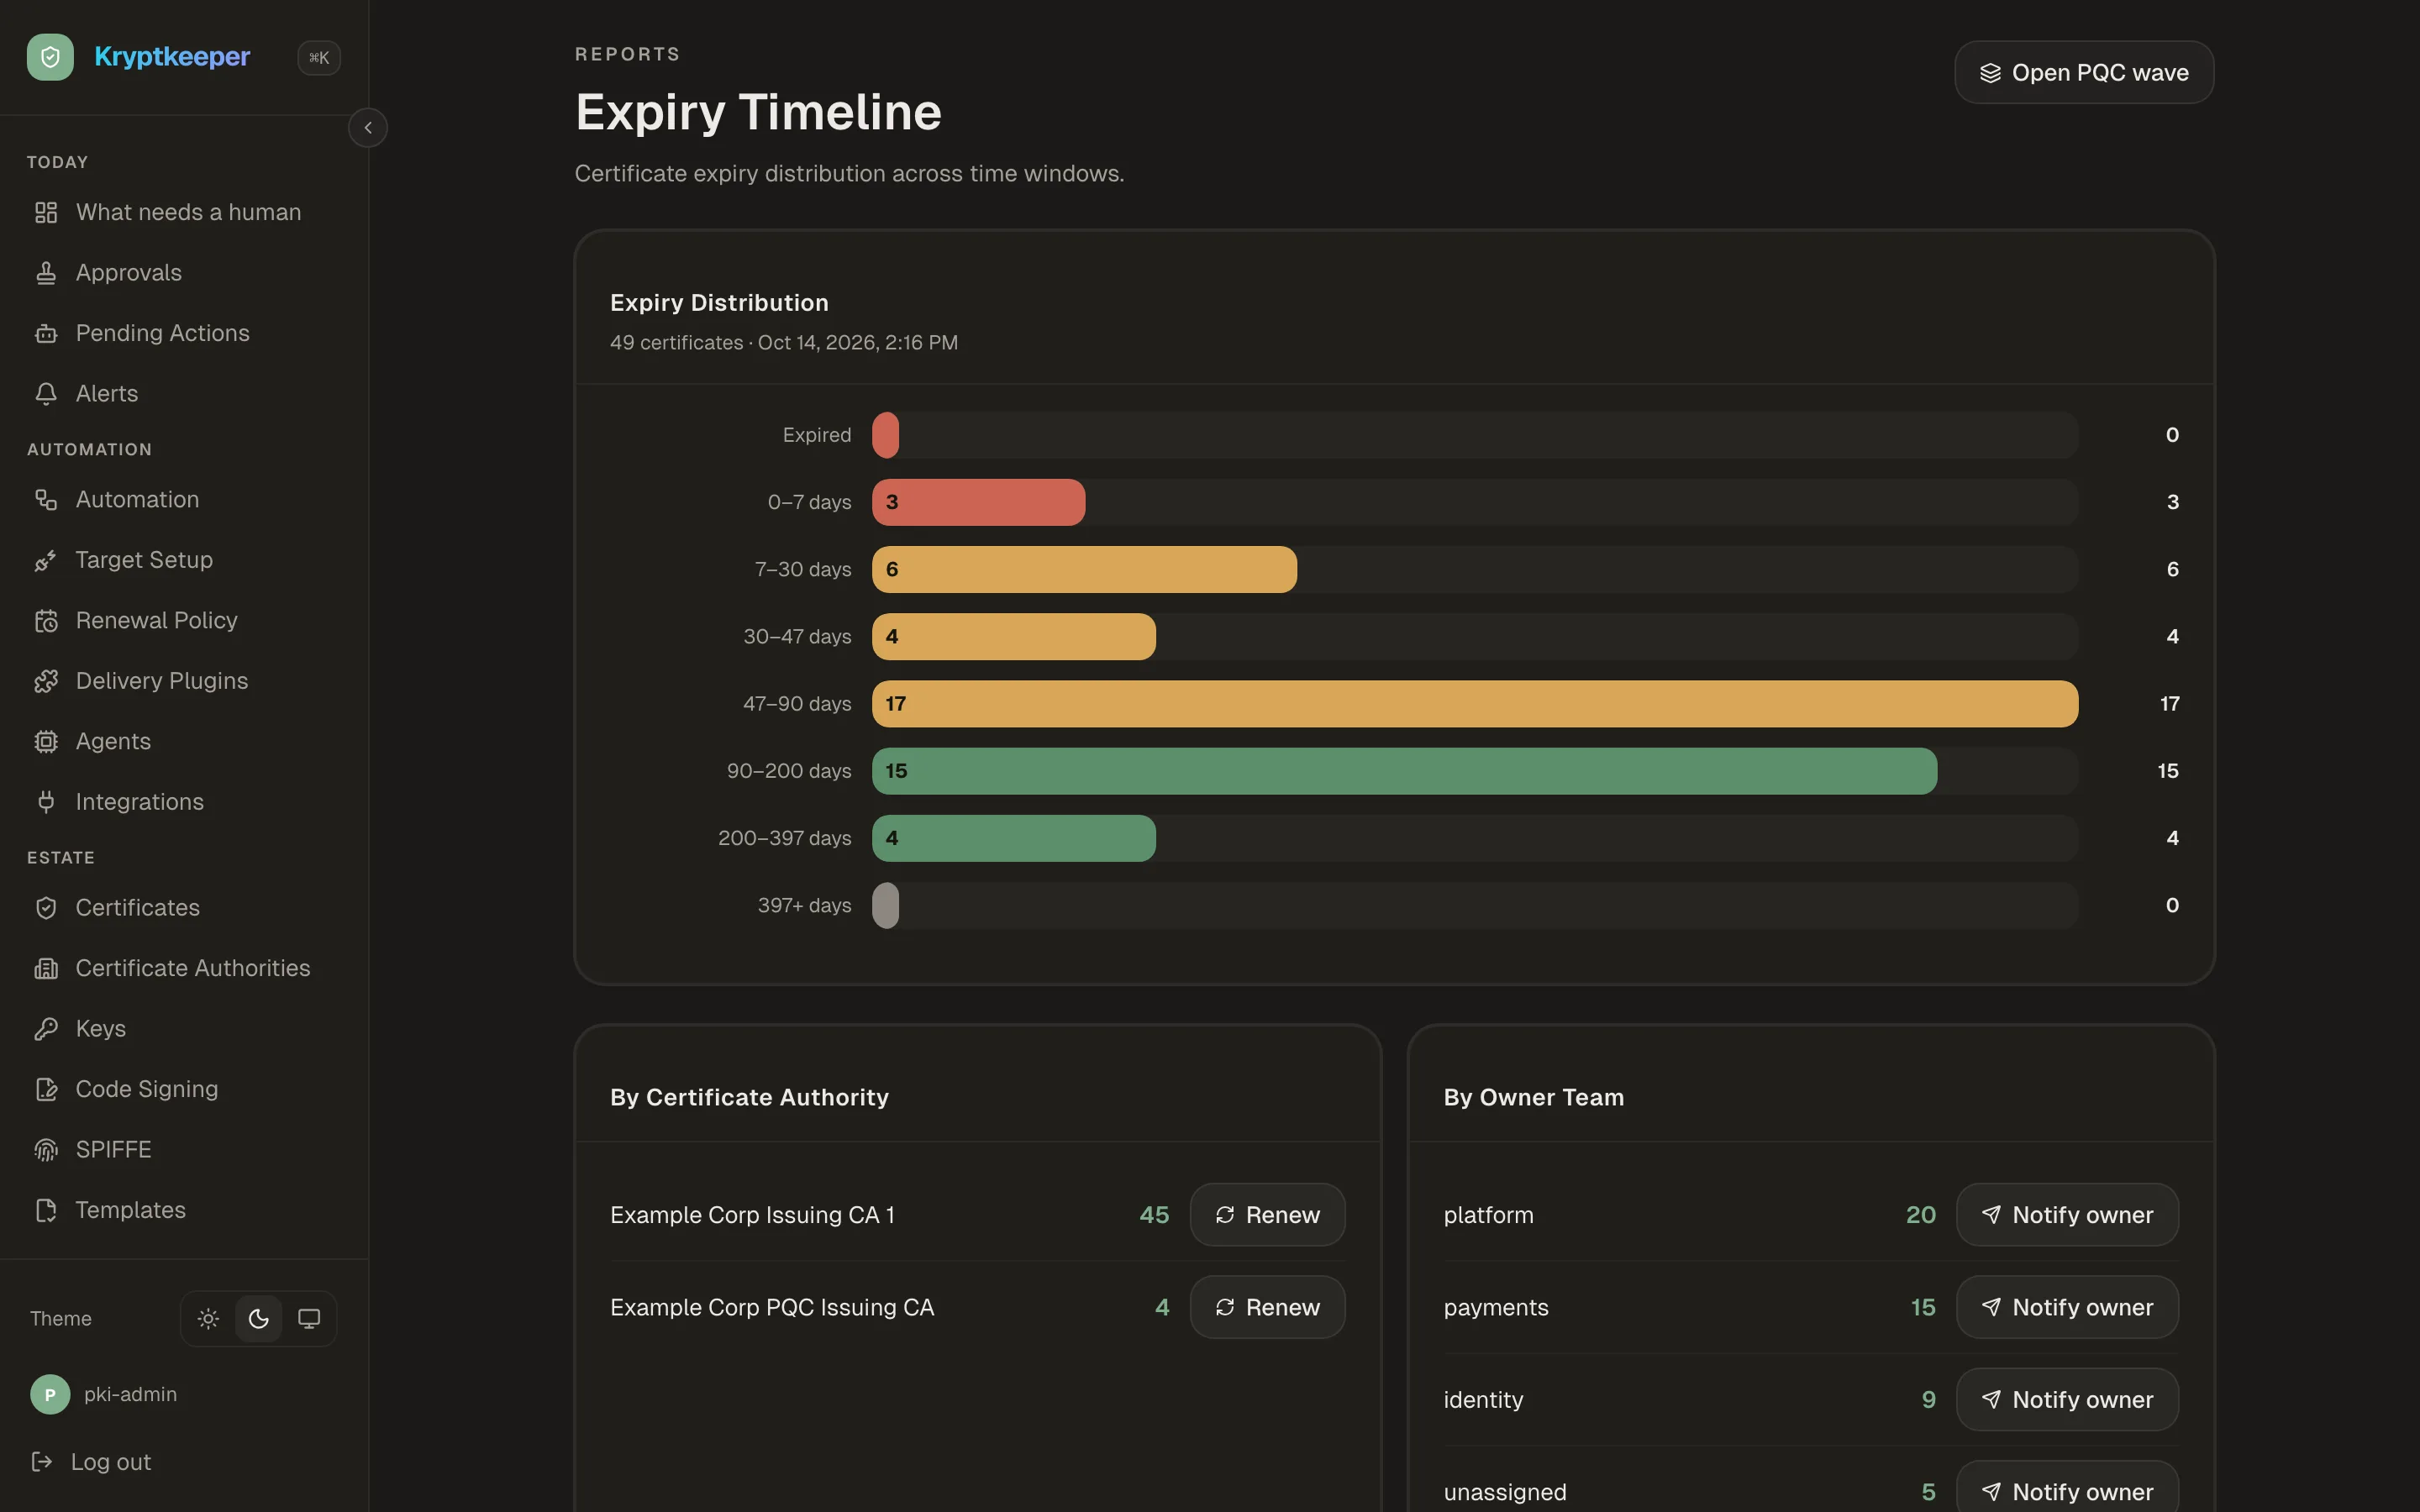Screen dimensions: 2420x1512
Task: Click the Certificate Authorities building icon
Action: point(46,968)
